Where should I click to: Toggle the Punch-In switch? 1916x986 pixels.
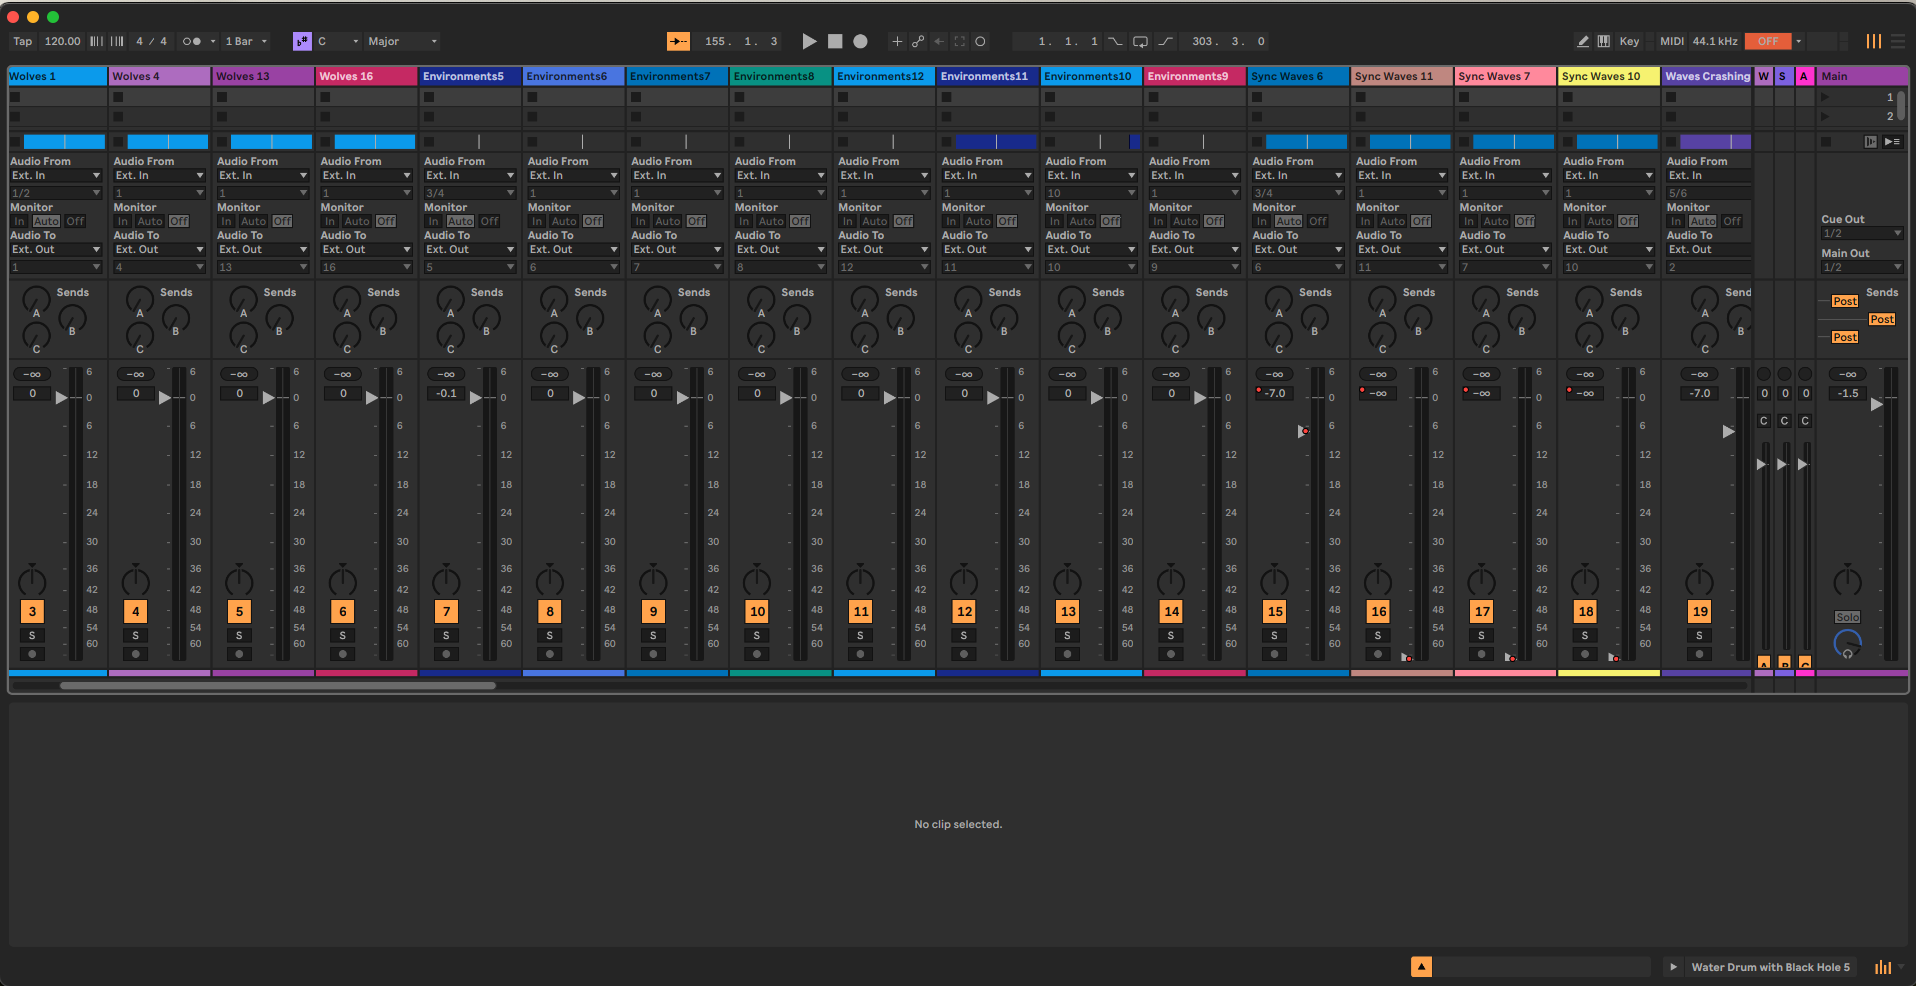point(1115,41)
